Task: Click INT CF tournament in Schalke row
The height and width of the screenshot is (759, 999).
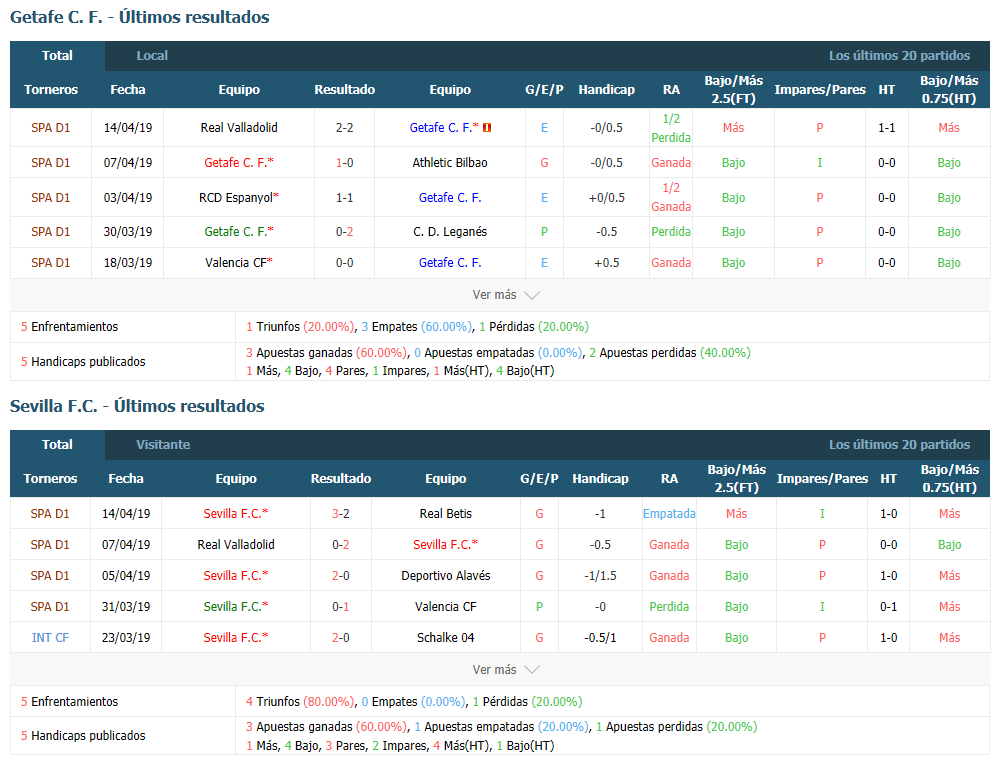Action: [x=50, y=637]
